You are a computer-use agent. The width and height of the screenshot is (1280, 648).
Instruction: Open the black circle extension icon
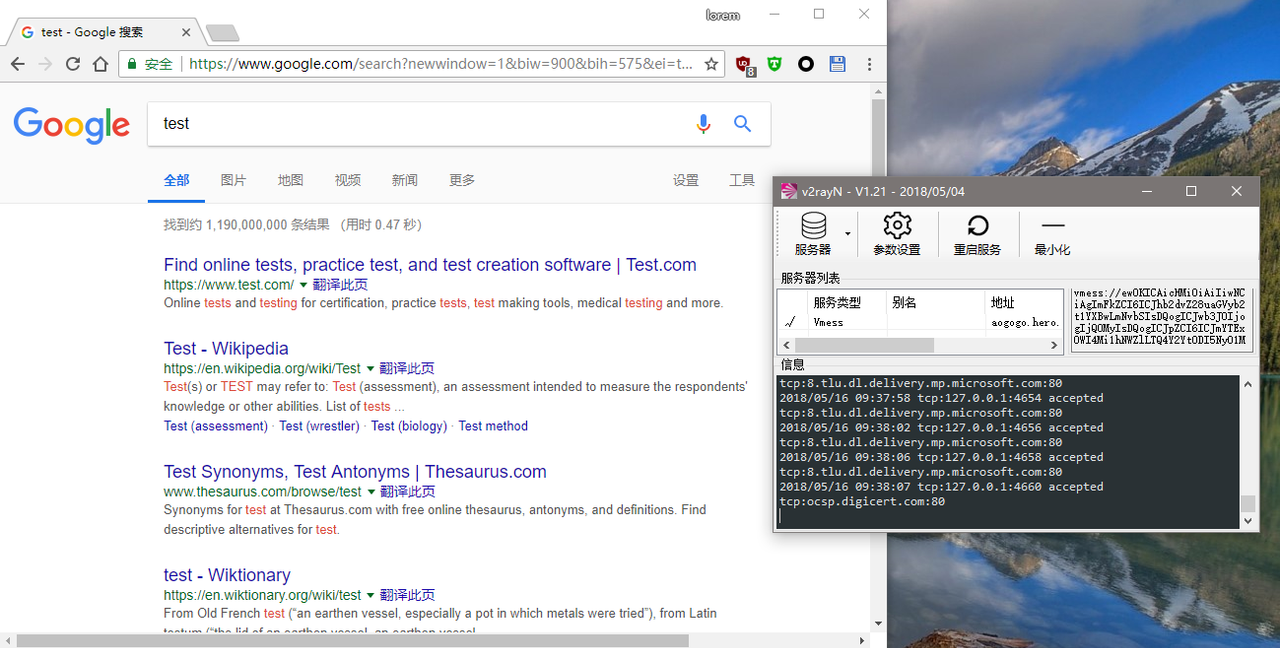click(806, 64)
